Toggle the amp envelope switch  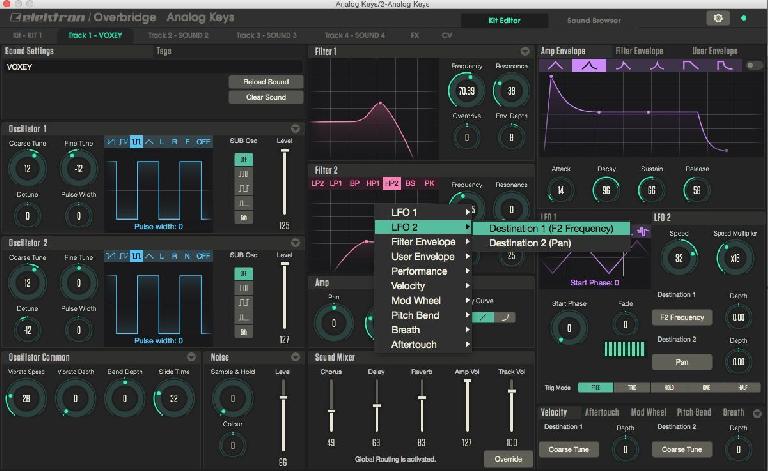[754, 66]
